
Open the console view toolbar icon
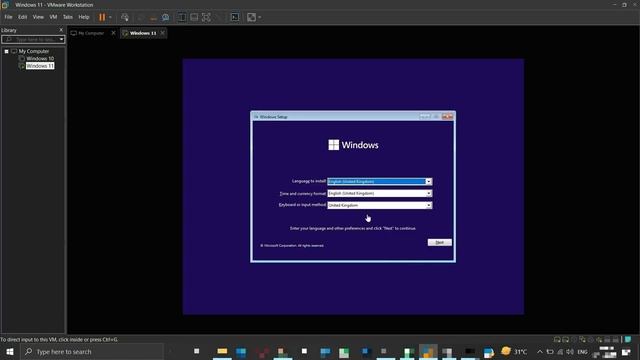235,17
